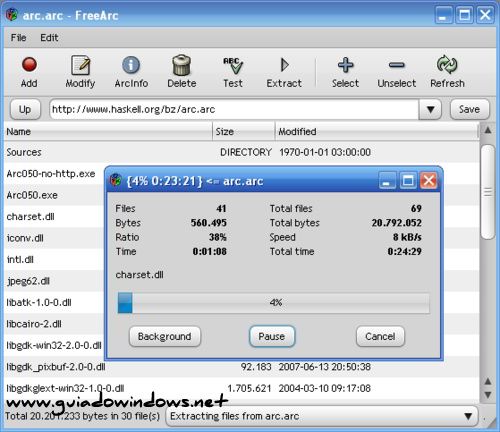Pause the extraction
This screenshot has width=500, height=432.
tap(272, 336)
